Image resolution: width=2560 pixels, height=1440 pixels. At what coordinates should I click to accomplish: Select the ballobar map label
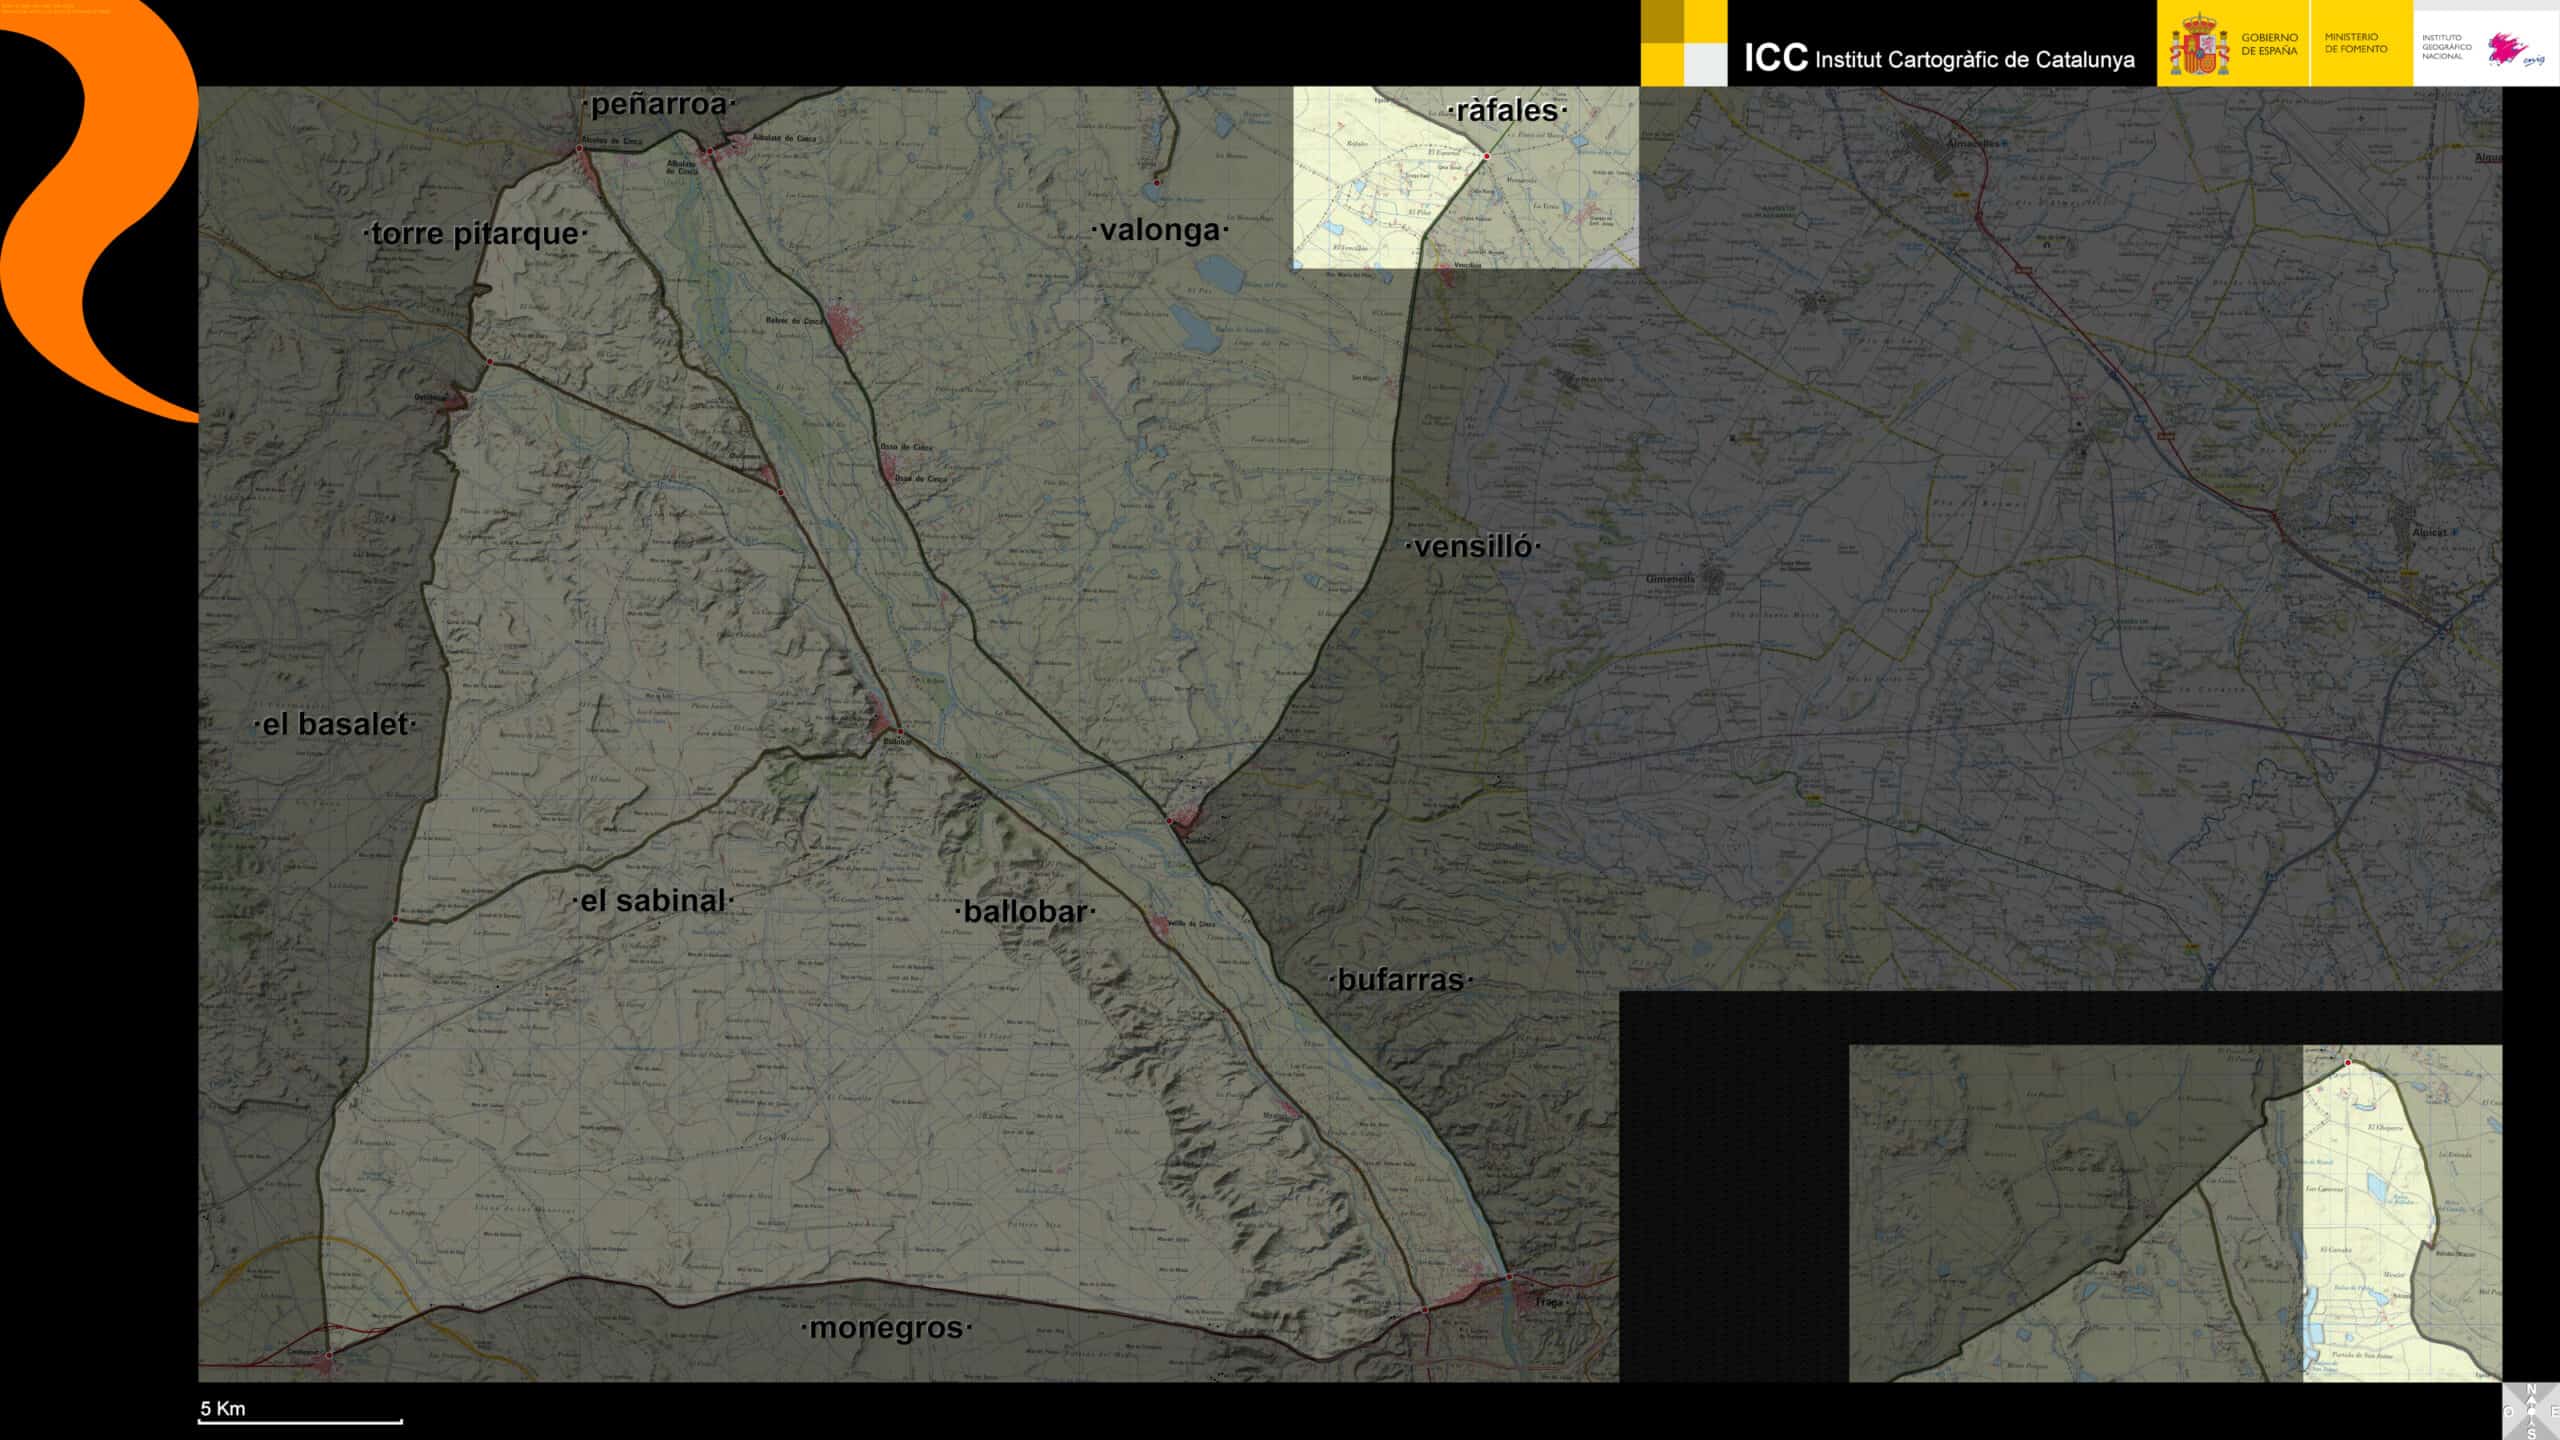1025,911
